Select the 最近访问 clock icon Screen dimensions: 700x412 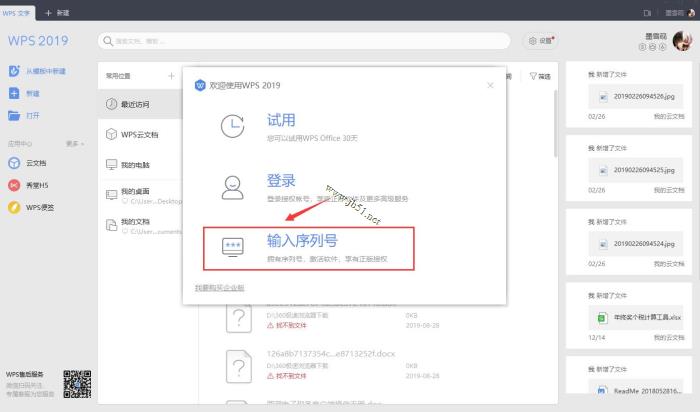pyautogui.click(x=111, y=104)
